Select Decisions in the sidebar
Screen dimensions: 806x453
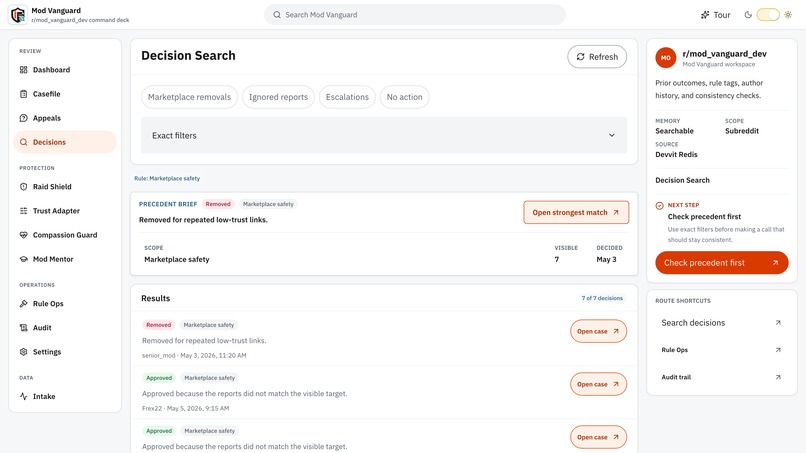pyautogui.click(x=65, y=142)
